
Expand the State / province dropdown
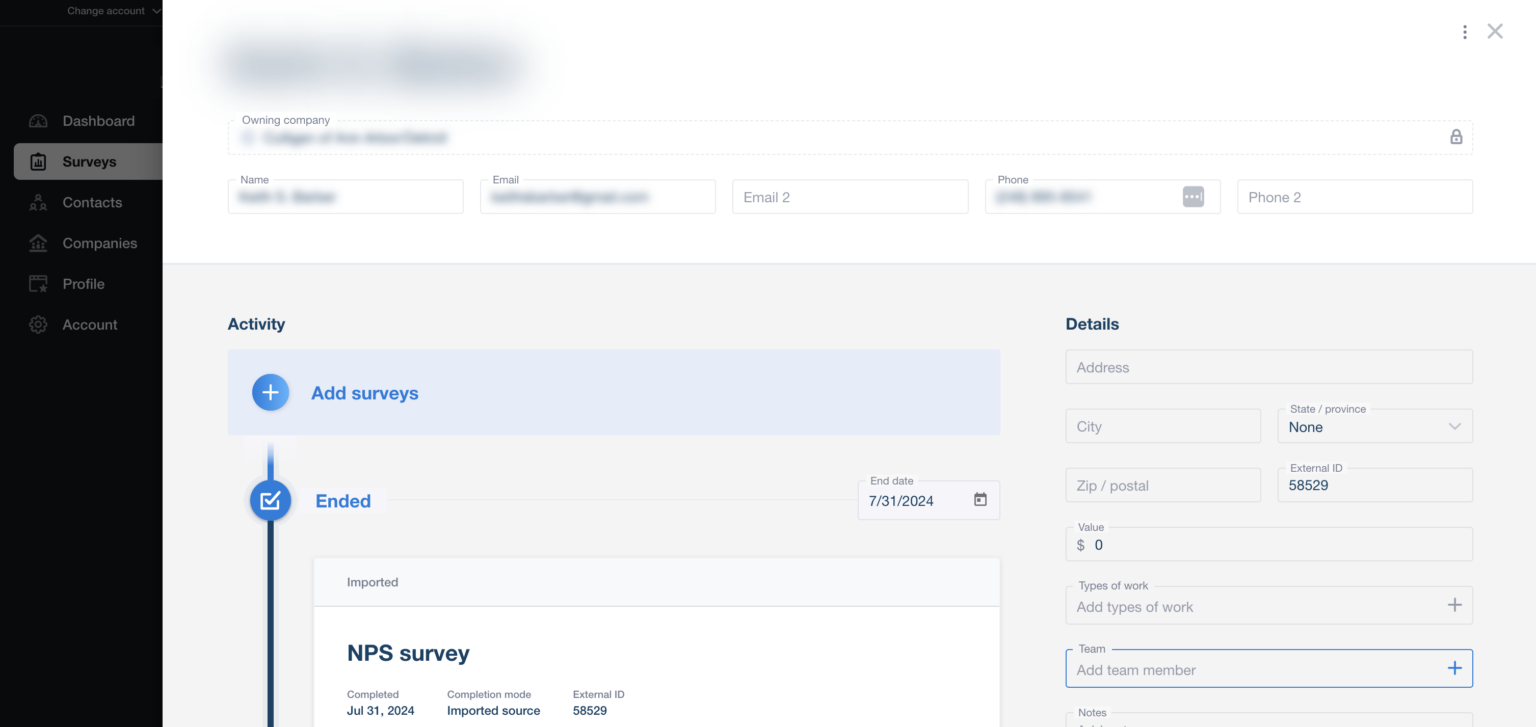point(1457,425)
